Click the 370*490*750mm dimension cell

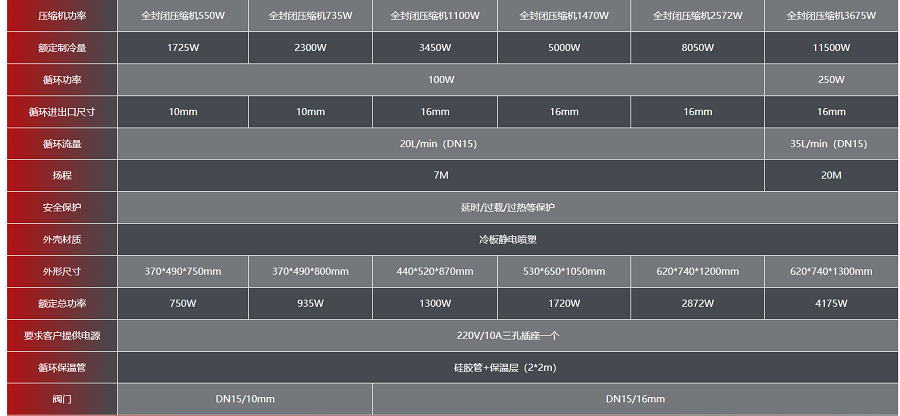coord(183,272)
